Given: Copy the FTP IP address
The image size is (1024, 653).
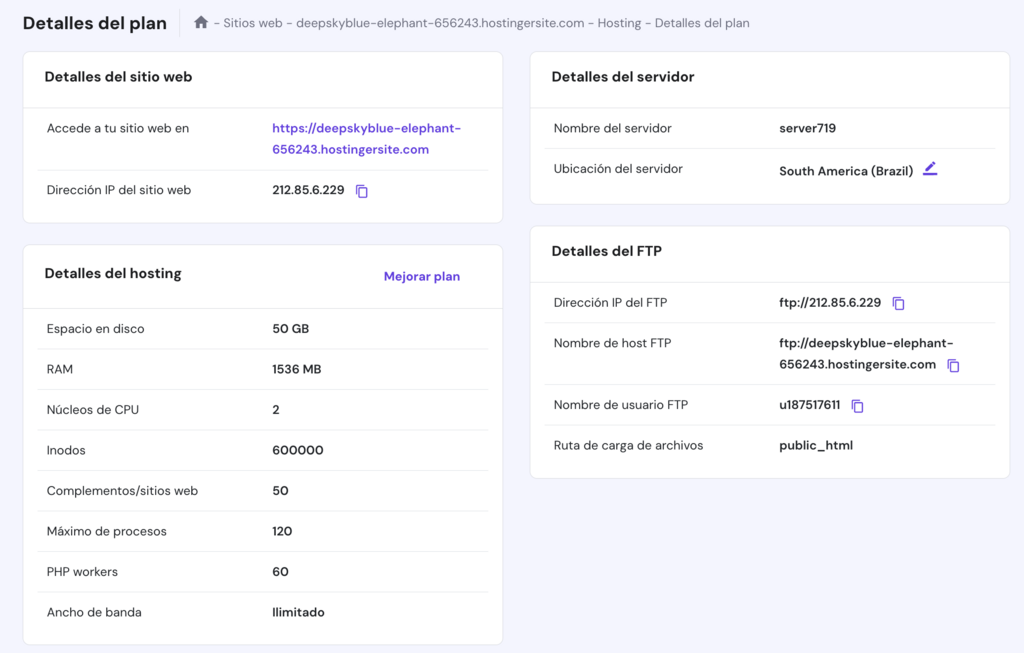Looking at the screenshot, I should click(898, 302).
